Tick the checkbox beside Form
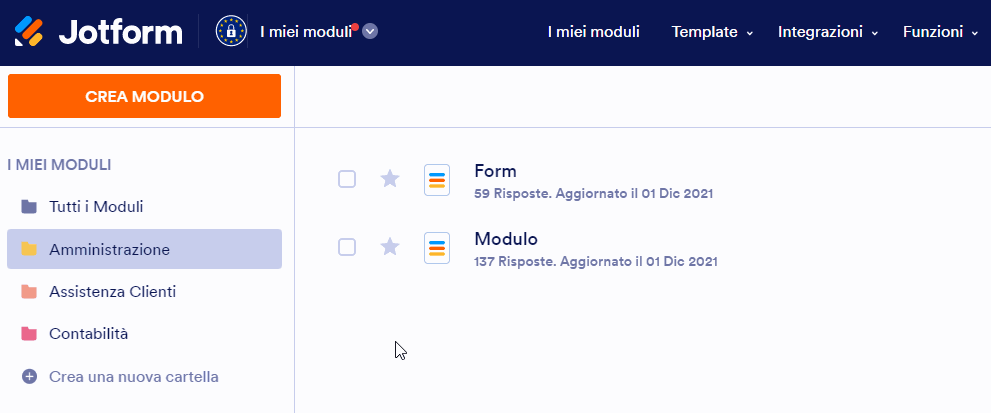Screen dimensions: 991x413 tap(347, 179)
